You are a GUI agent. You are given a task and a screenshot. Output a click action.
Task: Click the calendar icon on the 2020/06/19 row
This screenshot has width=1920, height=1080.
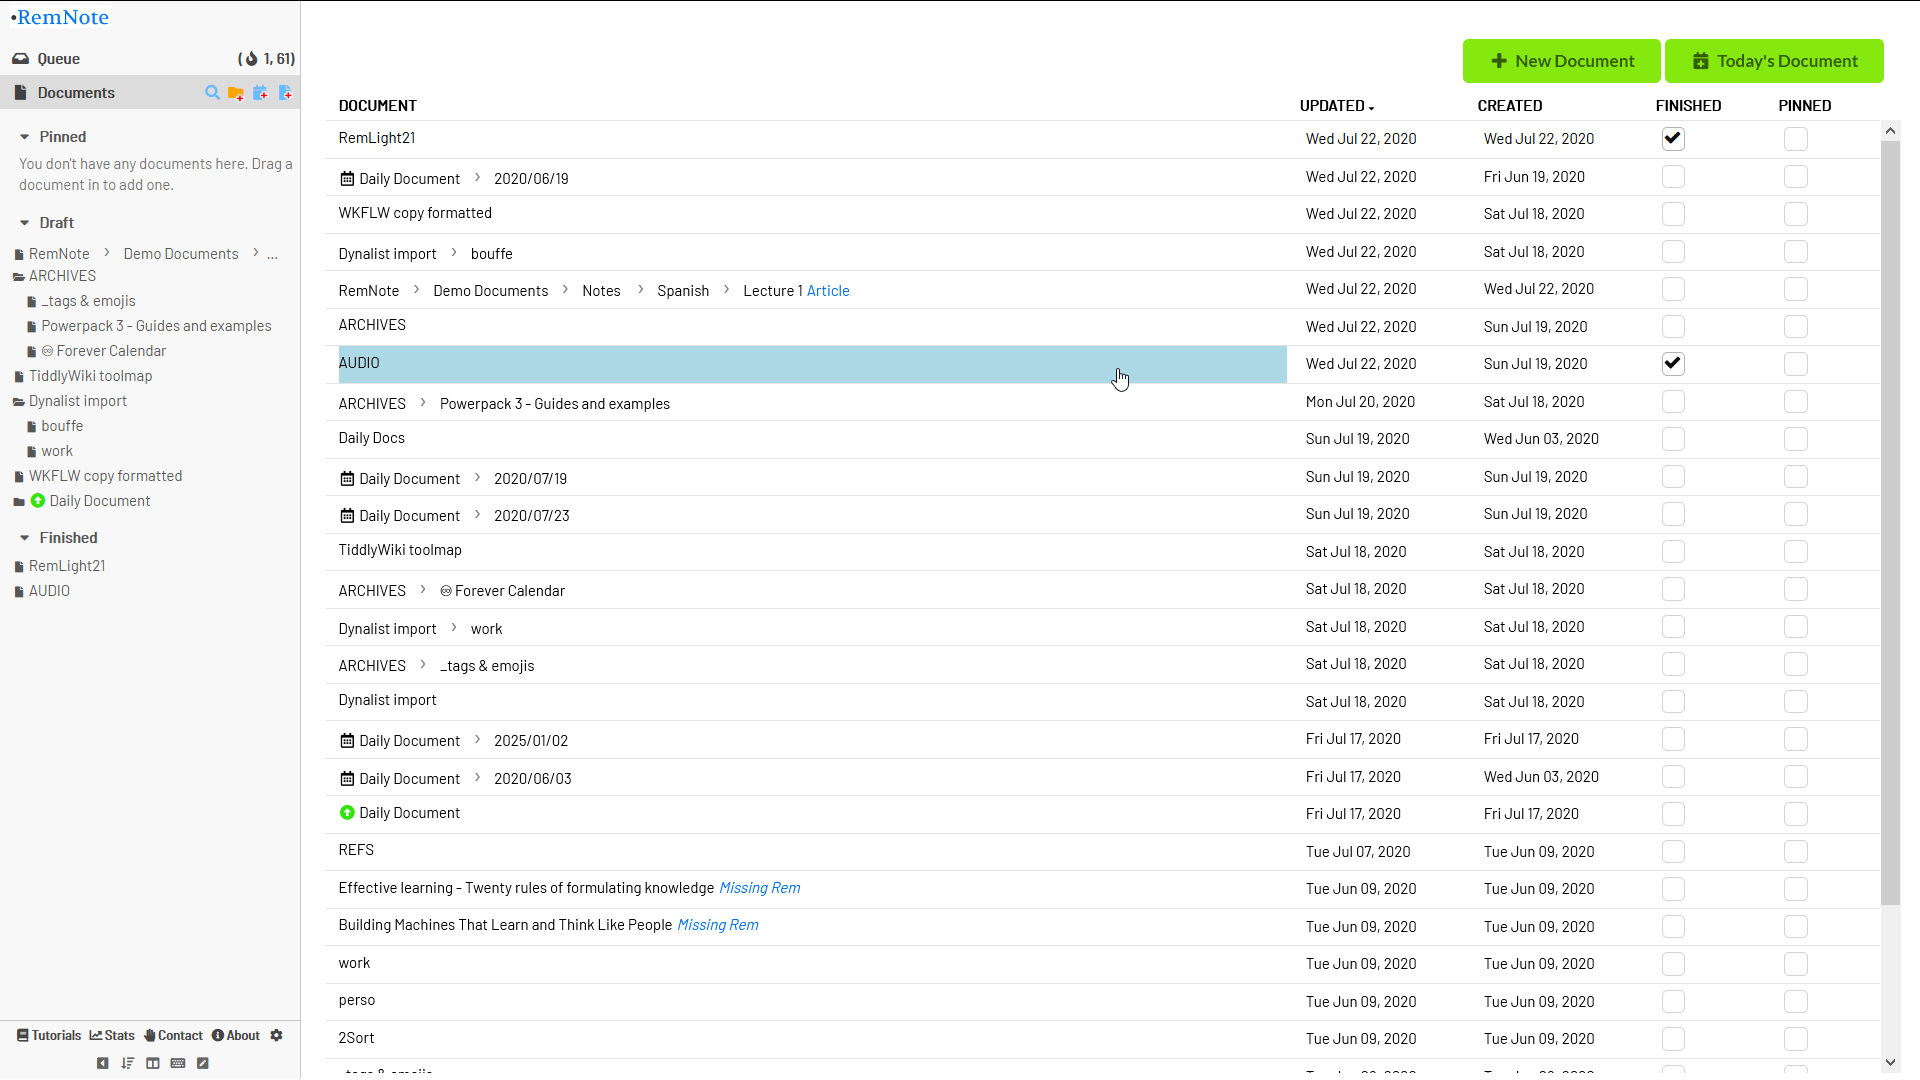click(347, 179)
